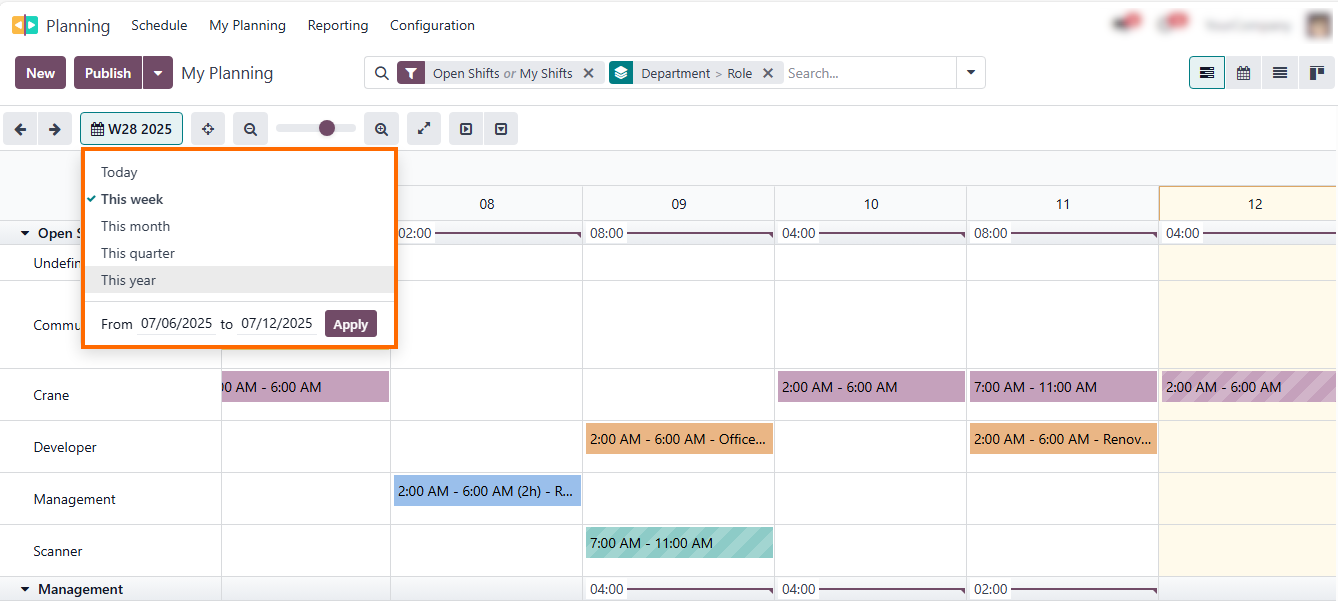This screenshot has height=601, width=1338.
Task: Click the focus-today crosshair icon
Action: pyautogui.click(x=207, y=128)
